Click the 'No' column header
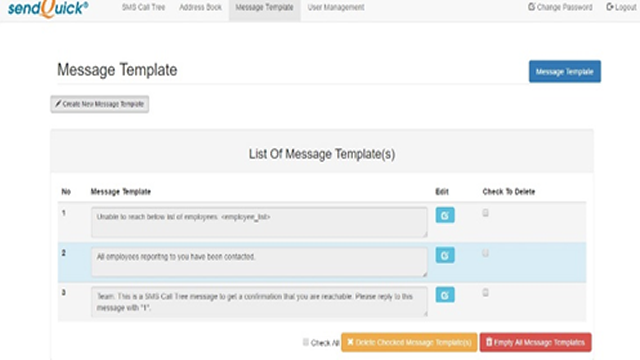This screenshot has height=360, width=640. pyautogui.click(x=66, y=191)
